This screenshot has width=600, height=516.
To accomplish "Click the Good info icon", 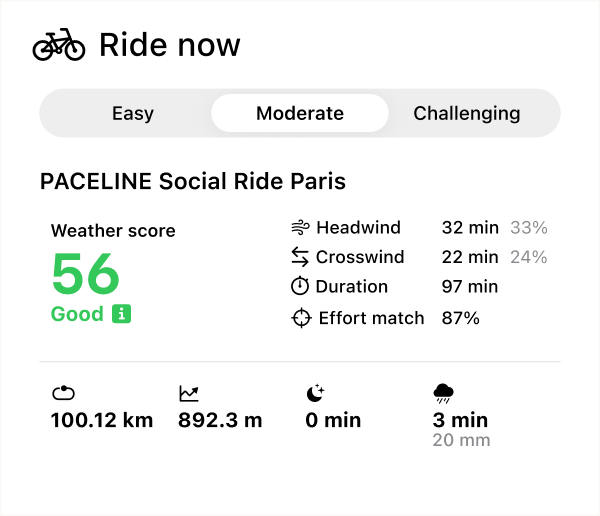I will coord(122,314).
